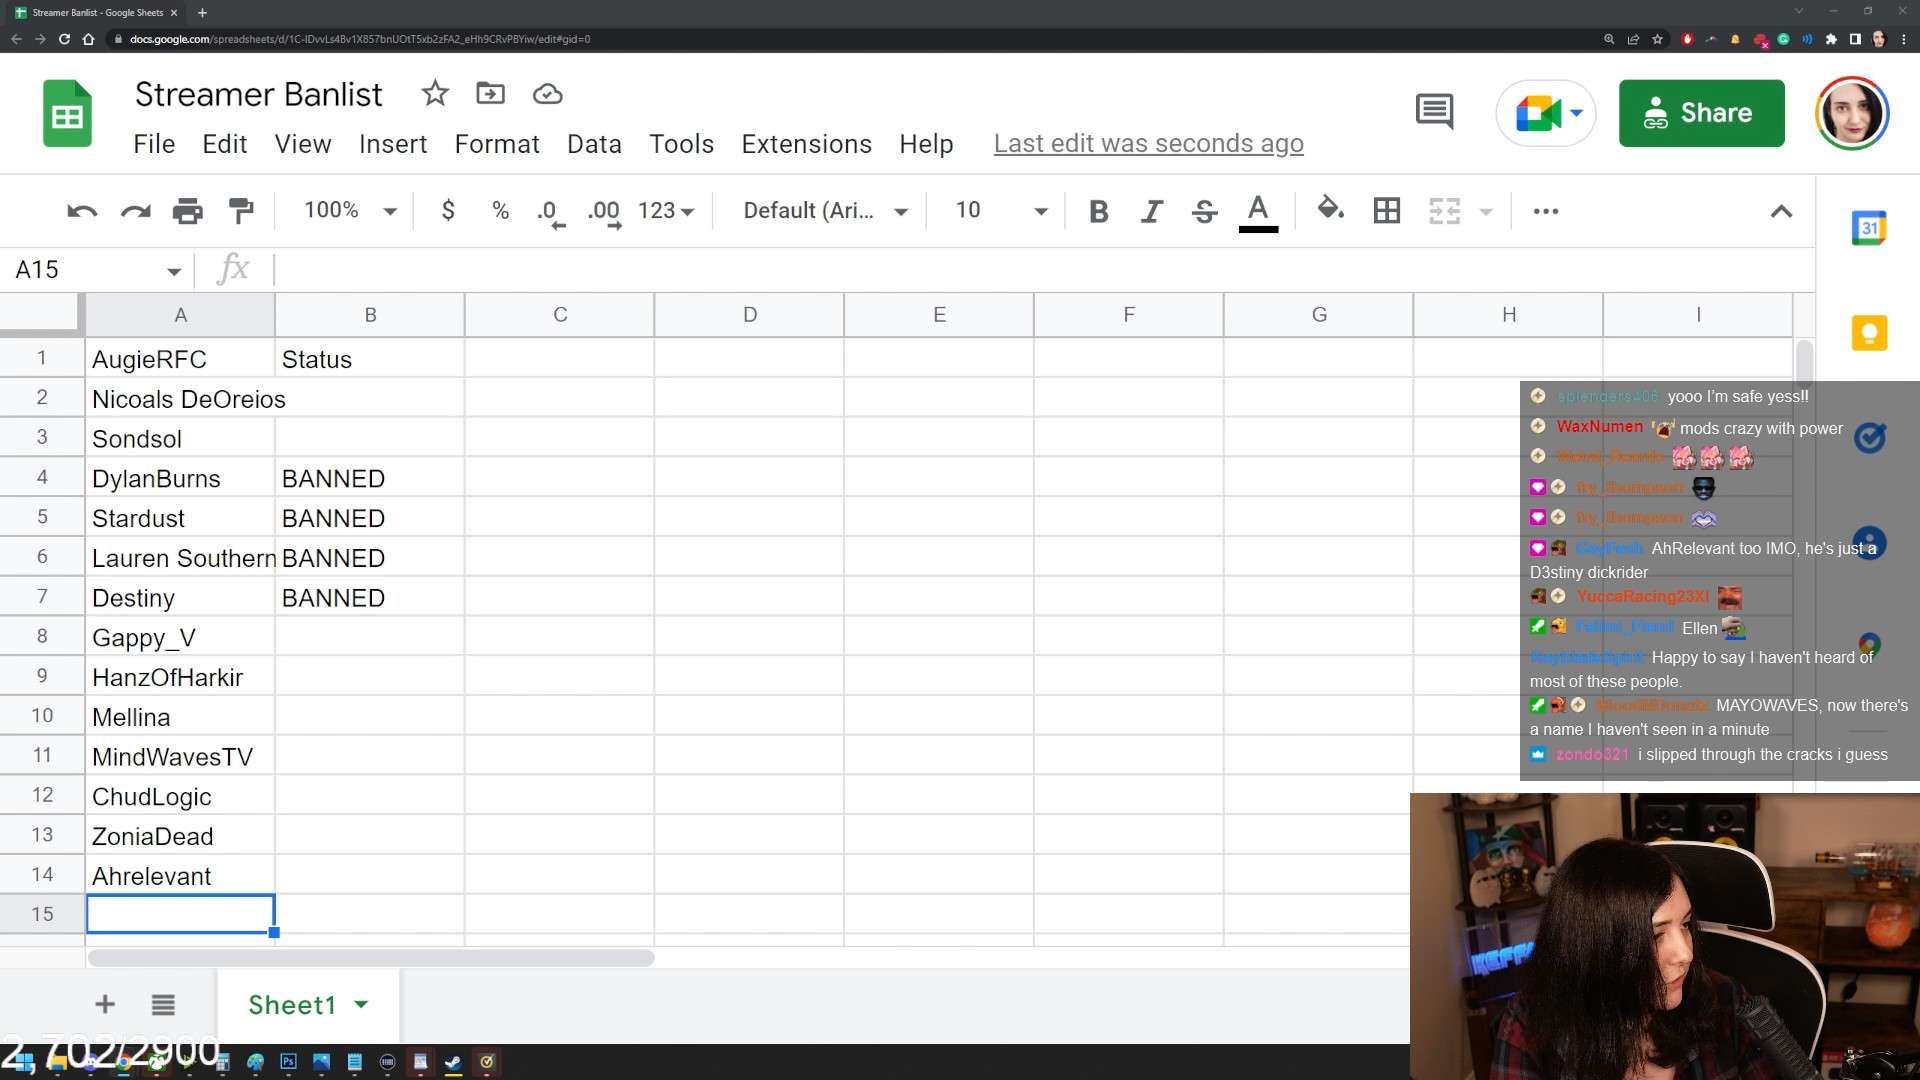
Task: Click the Print icon
Action: click(188, 211)
